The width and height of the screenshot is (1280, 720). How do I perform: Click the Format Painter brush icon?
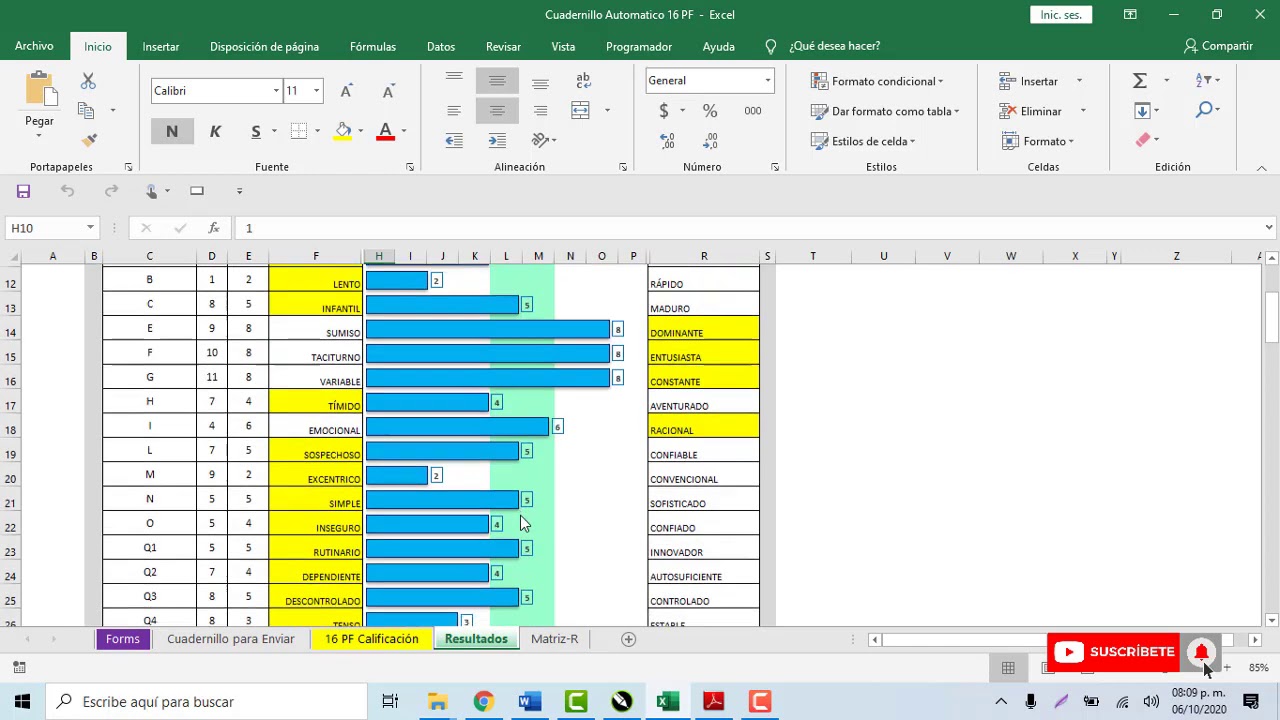coord(89,140)
